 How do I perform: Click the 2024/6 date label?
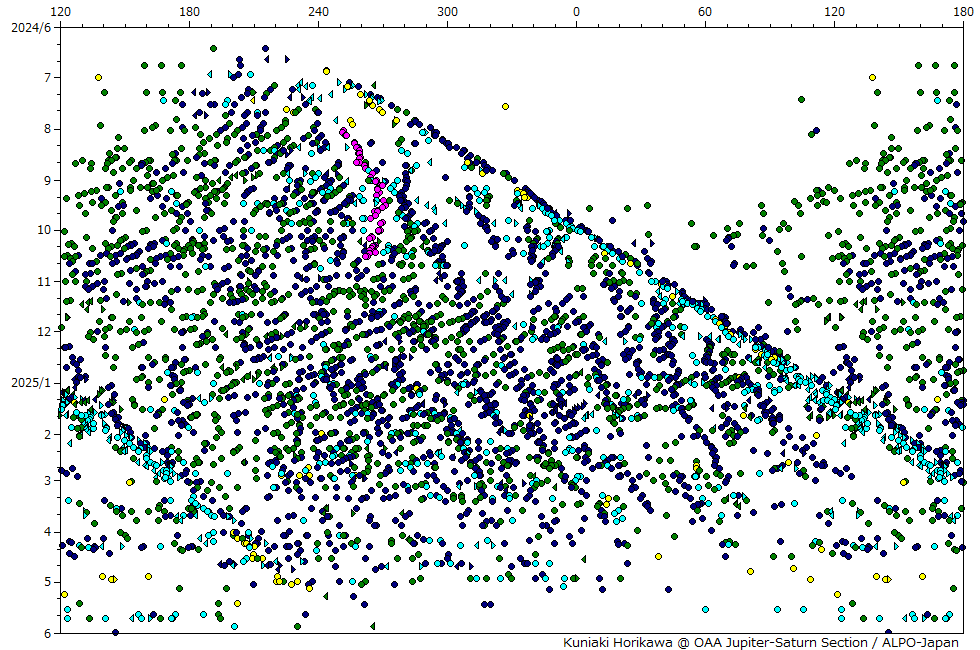(29, 27)
